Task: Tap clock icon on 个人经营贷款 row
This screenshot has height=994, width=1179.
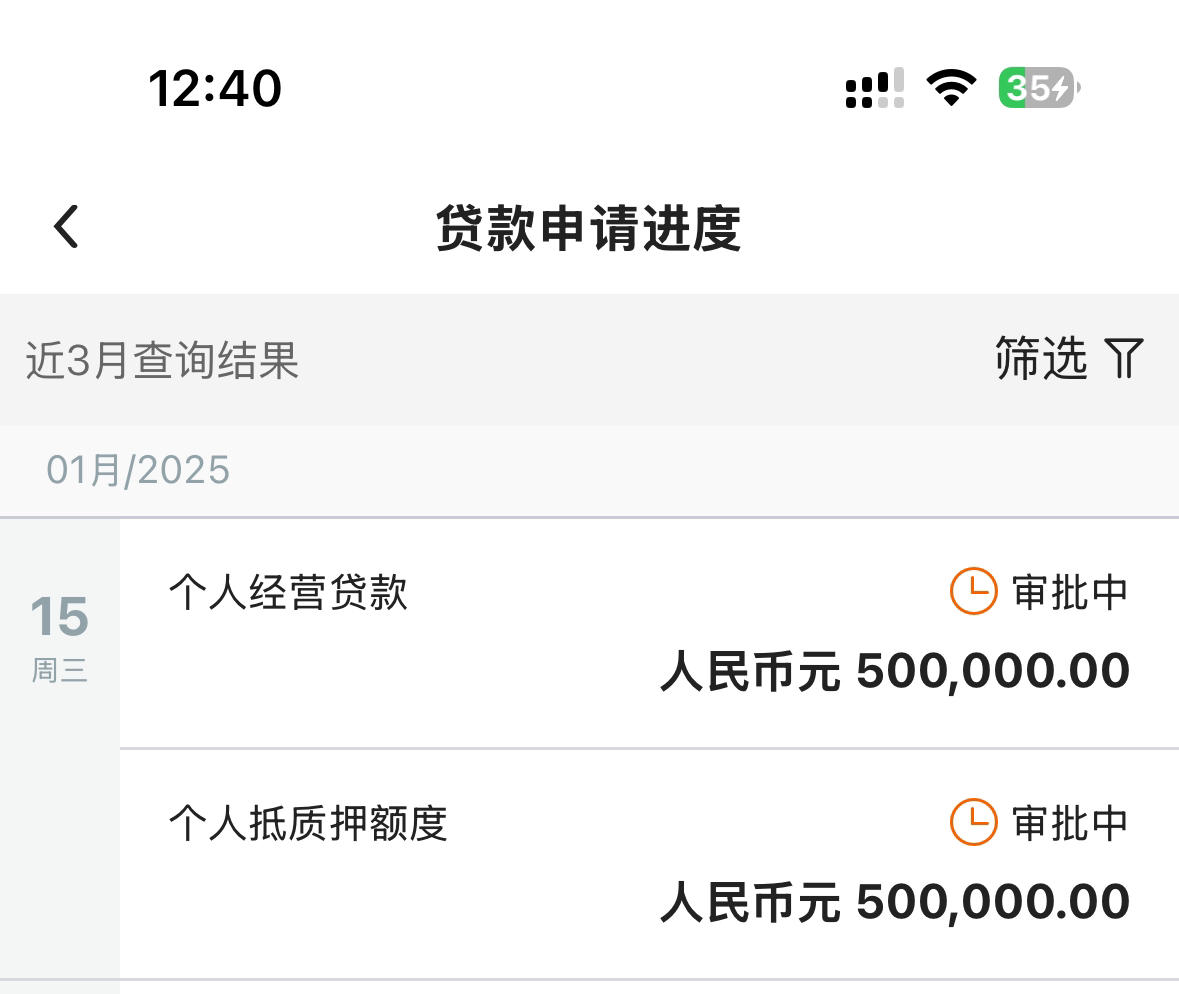Action: (974, 591)
